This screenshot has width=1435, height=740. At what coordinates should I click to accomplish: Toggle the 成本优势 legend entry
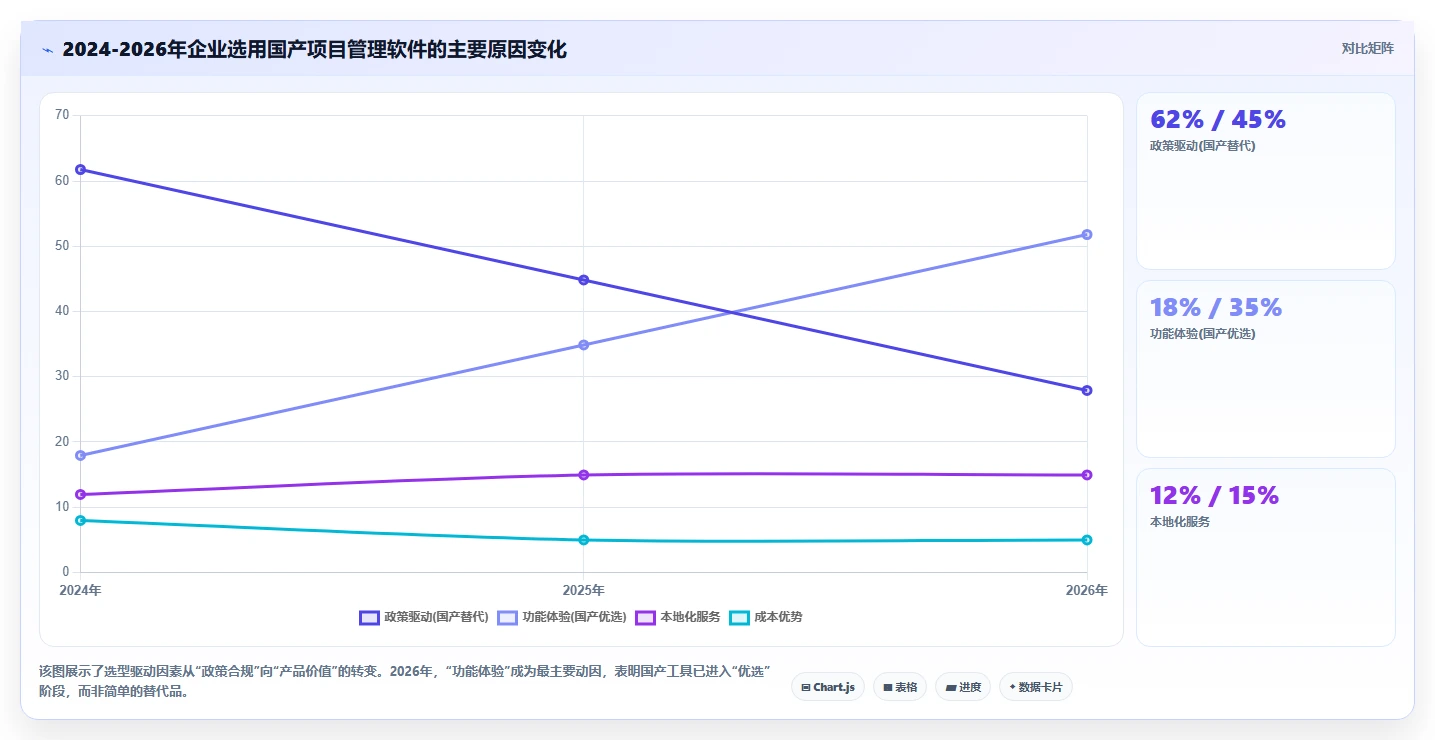pos(766,617)
